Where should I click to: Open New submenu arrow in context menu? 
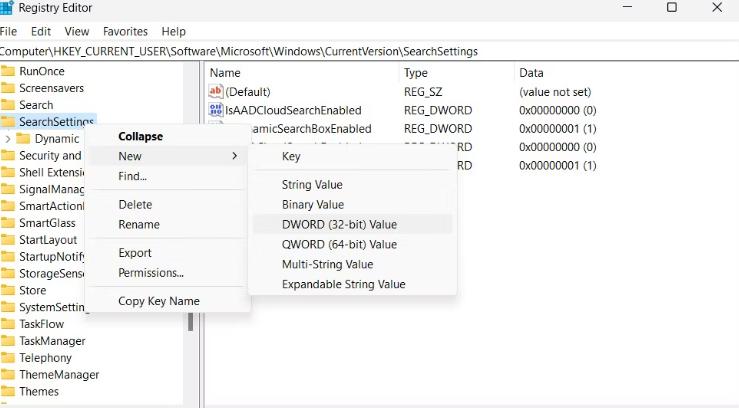coord(235,156)
